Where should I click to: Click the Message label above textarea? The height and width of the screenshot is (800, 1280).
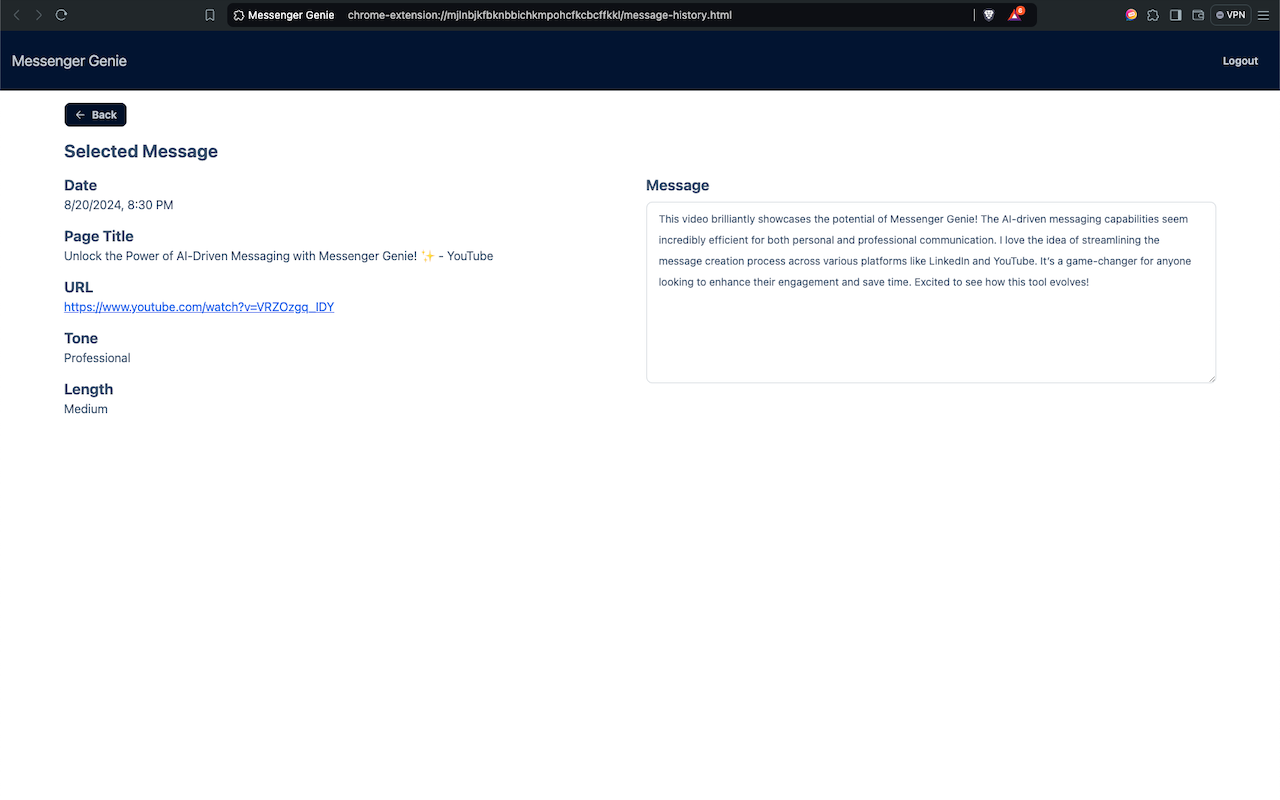678,185
